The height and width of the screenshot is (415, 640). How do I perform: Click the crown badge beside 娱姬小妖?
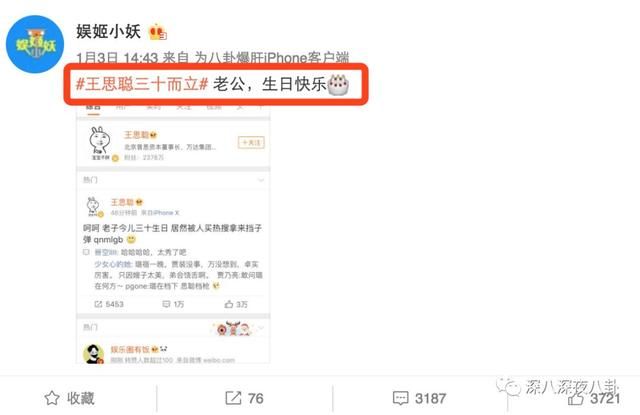click(x=158, y=32)
